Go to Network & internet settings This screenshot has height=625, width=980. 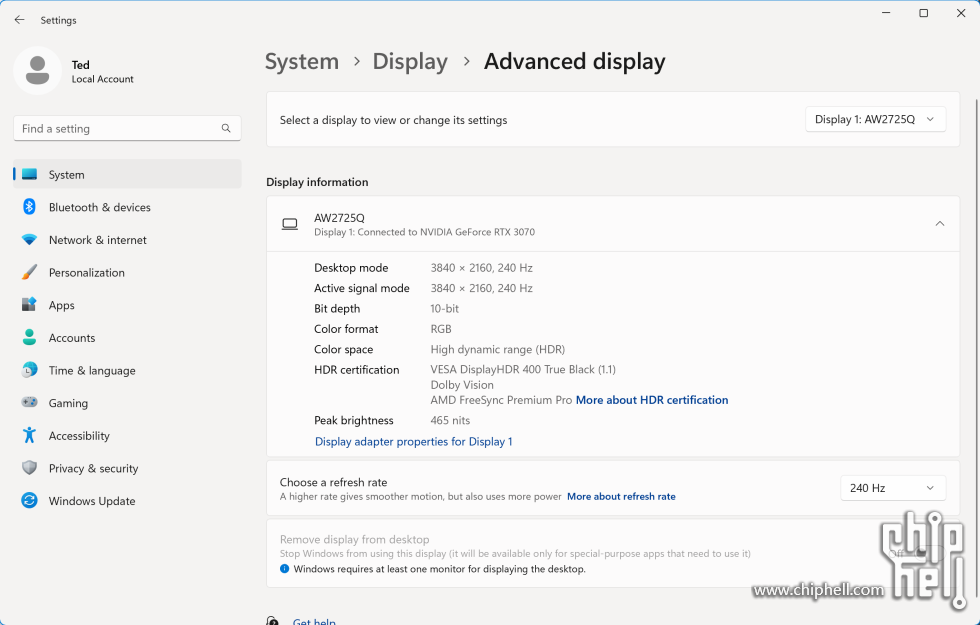(128, 239)
